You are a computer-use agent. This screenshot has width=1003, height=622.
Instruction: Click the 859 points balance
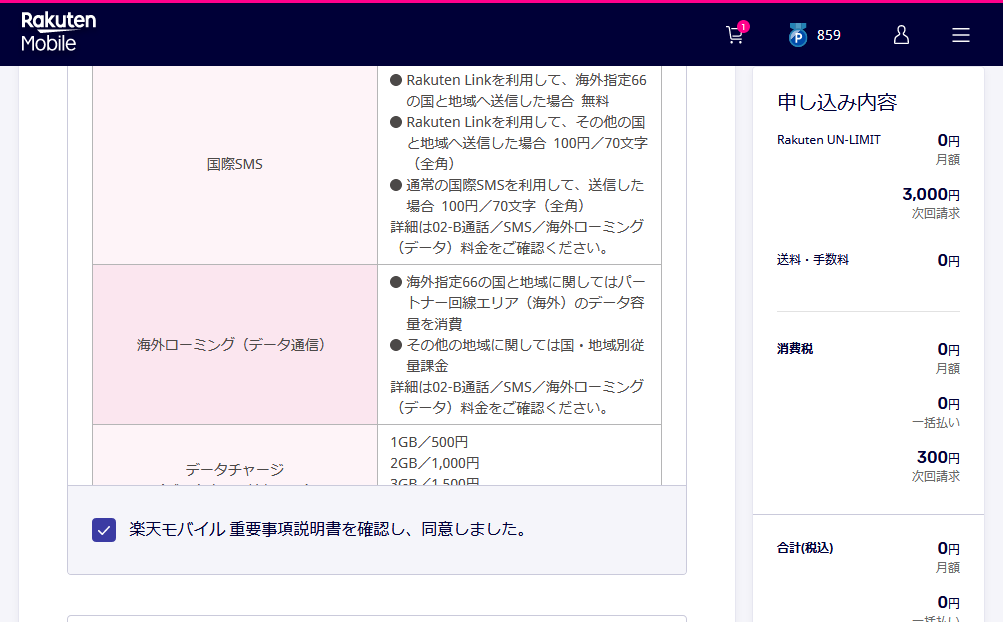coord(828,35)
